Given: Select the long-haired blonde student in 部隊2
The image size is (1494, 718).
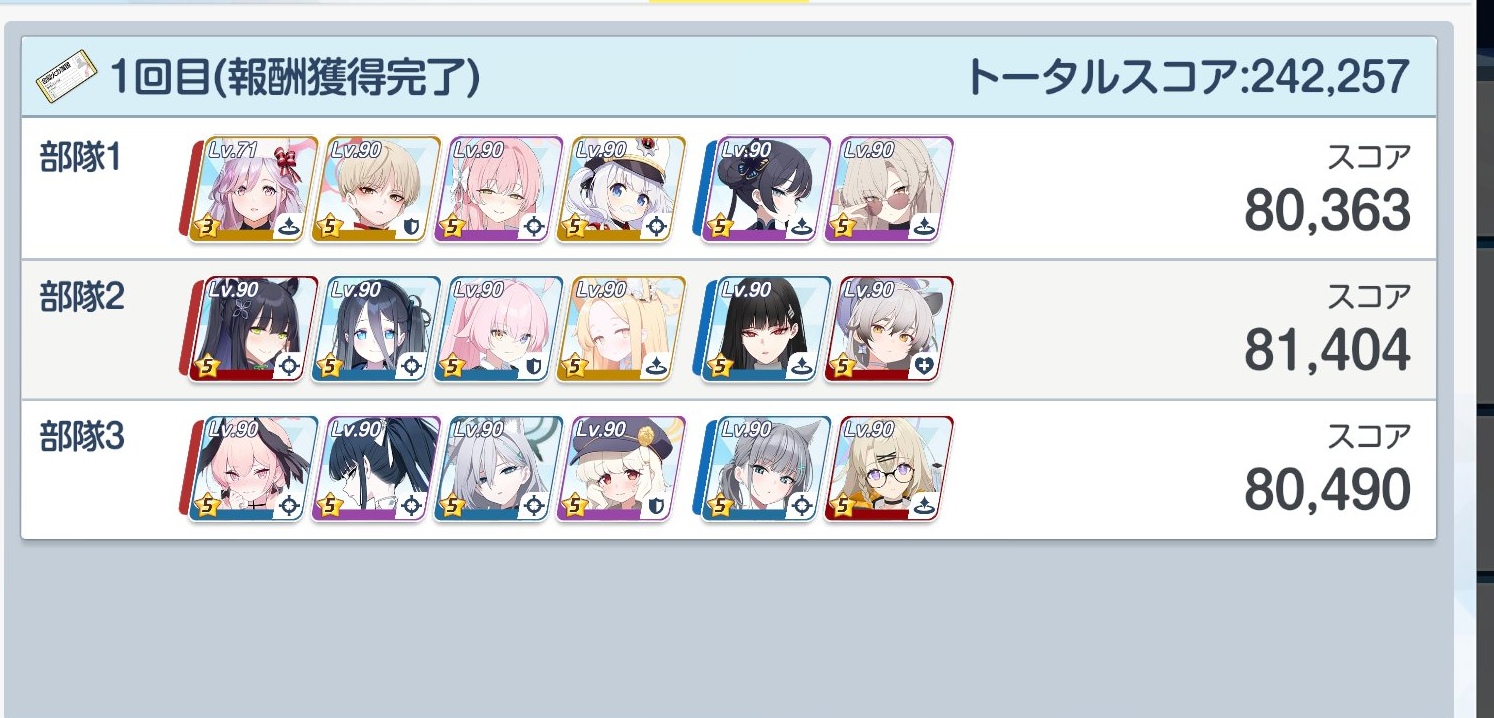Looking at the screenshot, I should click(621, 330).
